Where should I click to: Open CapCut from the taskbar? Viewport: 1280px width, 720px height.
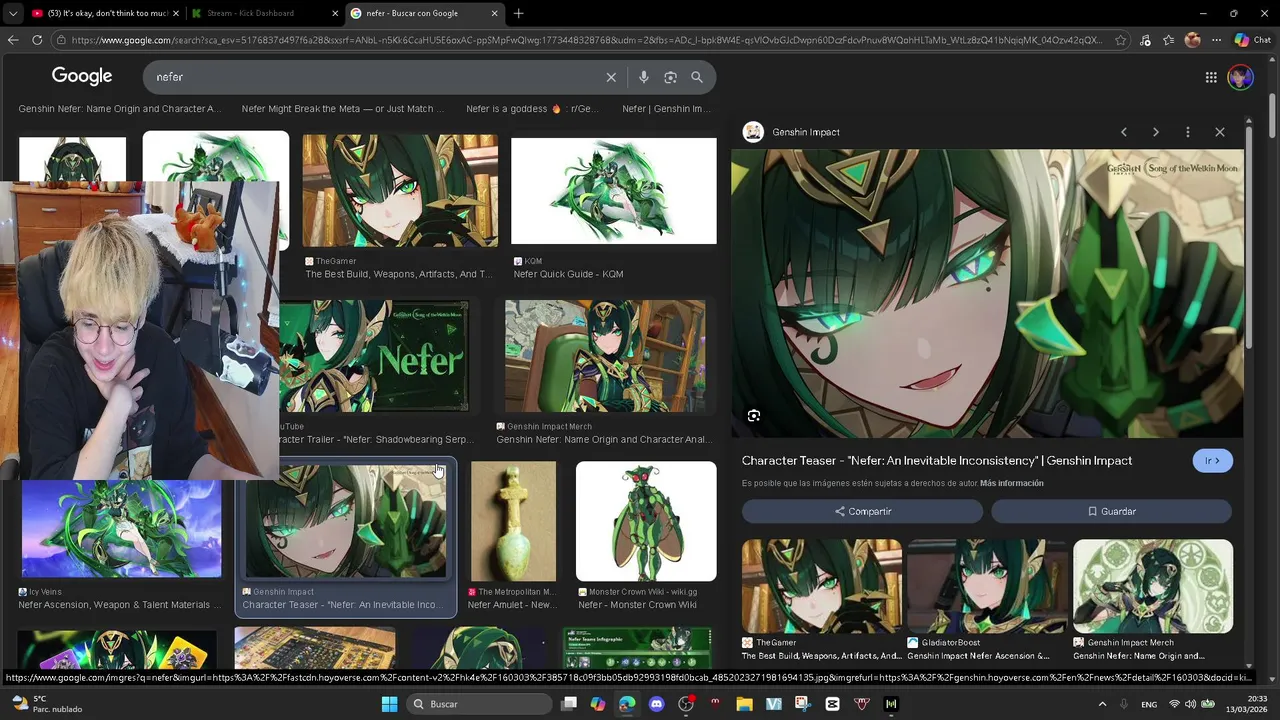pyautogui.click(x=832, y=704)
